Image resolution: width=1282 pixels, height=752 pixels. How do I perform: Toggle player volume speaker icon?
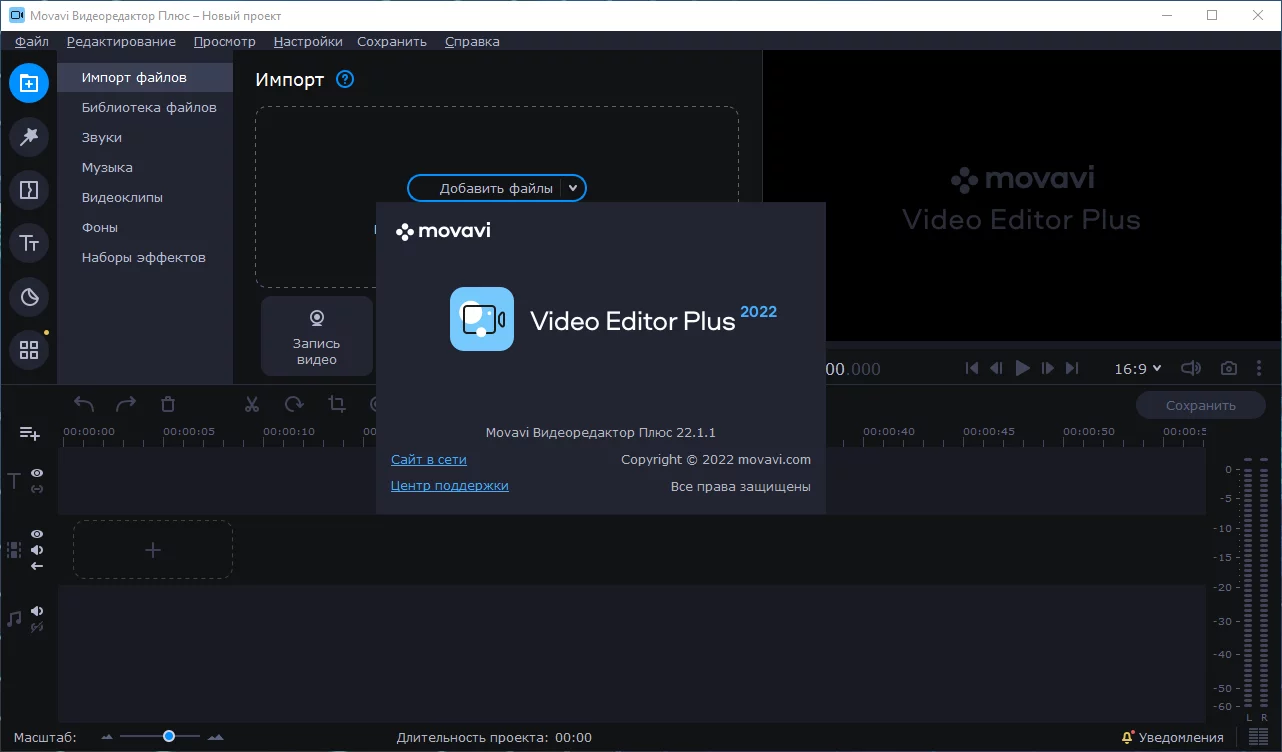(1191, 368)
